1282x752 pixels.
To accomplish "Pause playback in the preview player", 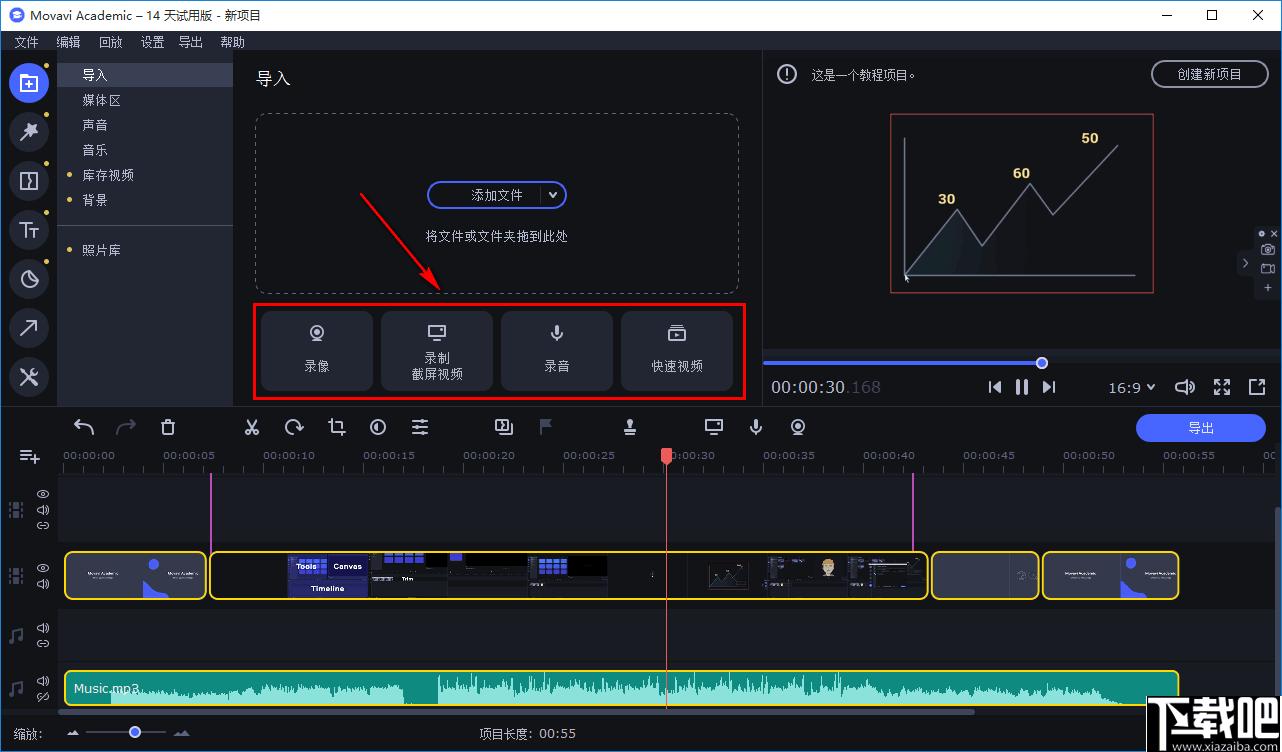I will click(1021, 387).
